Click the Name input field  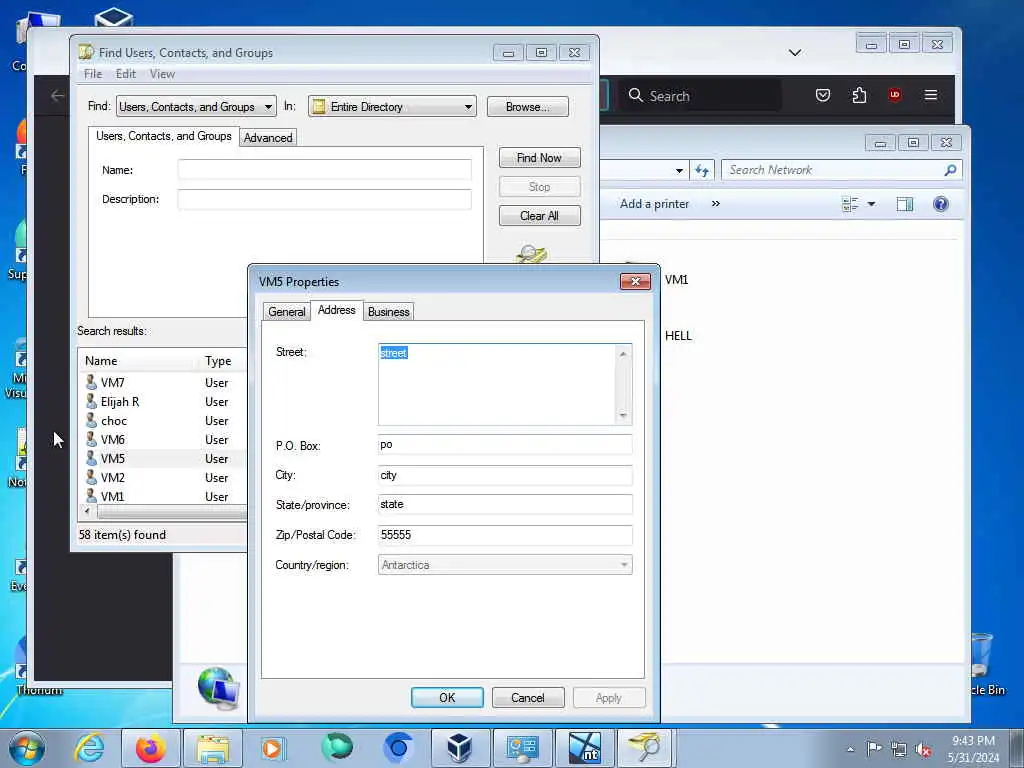[x=325, y=170]
